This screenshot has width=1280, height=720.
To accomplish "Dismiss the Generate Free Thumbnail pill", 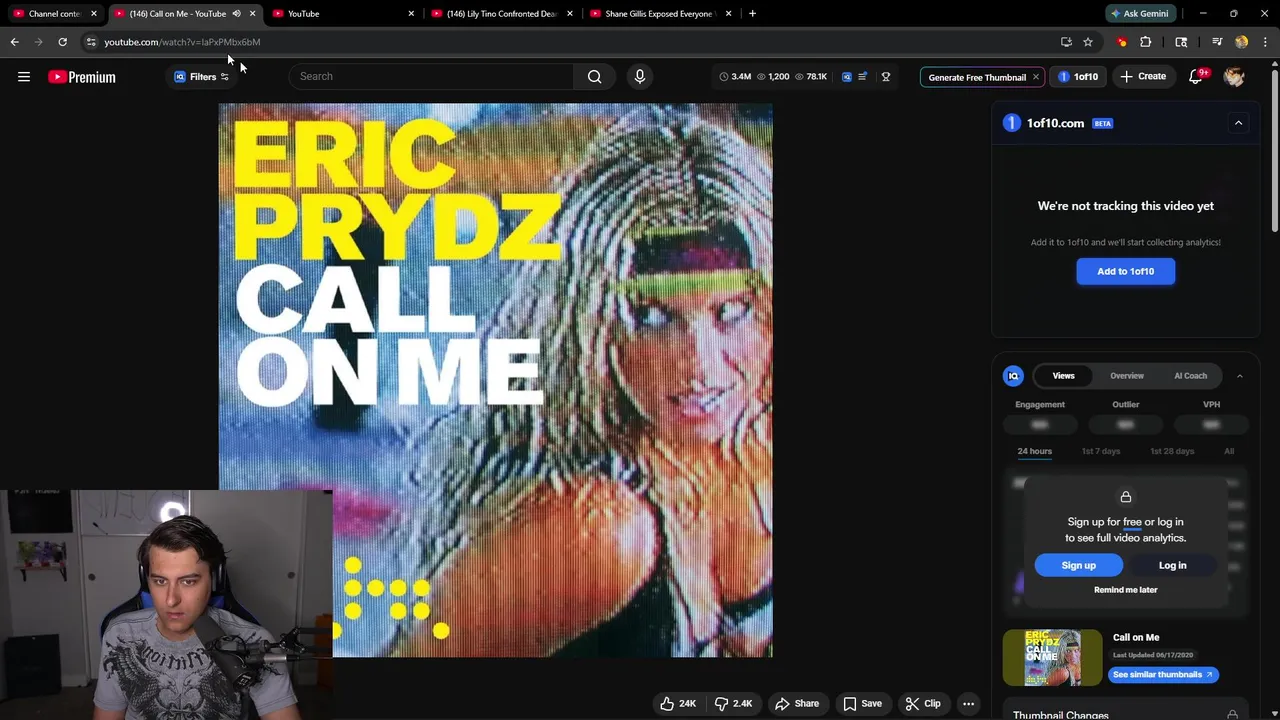I will pyautogui.click(x=1036, y=77).
